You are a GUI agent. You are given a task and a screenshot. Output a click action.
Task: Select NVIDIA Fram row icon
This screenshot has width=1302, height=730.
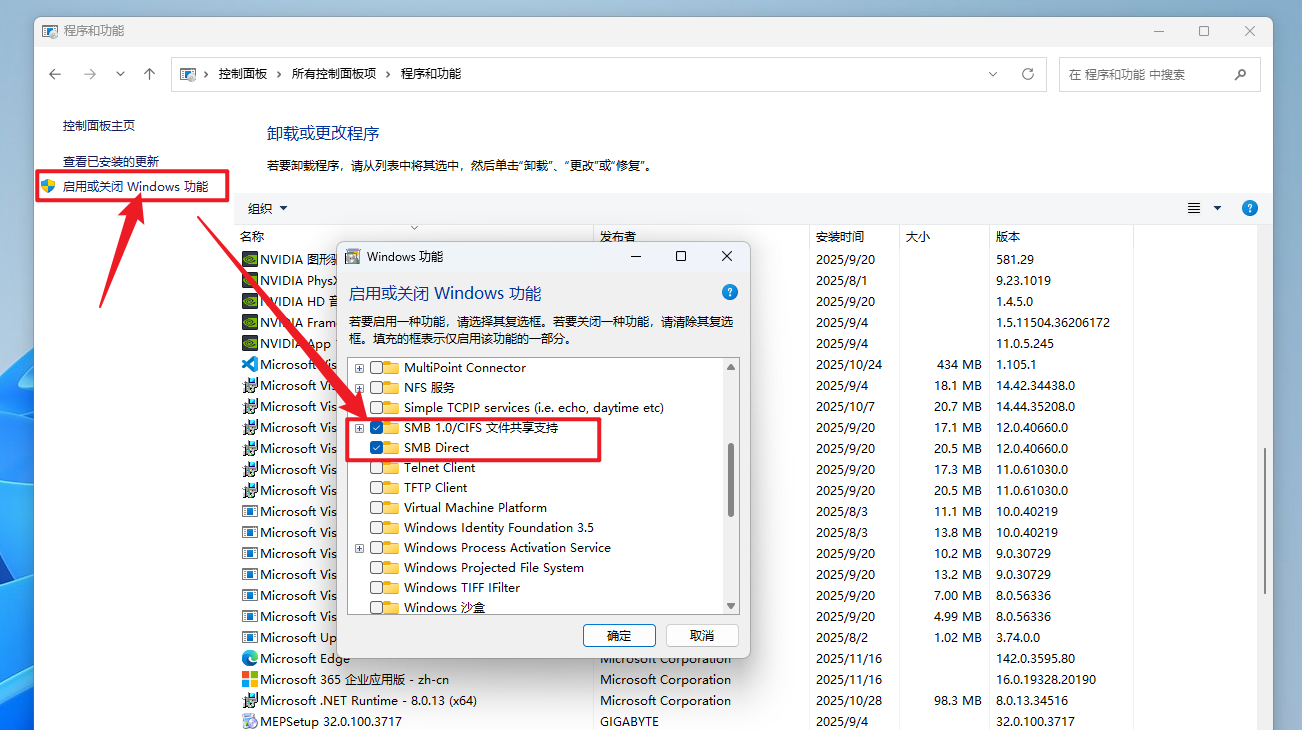pos(250,322)
